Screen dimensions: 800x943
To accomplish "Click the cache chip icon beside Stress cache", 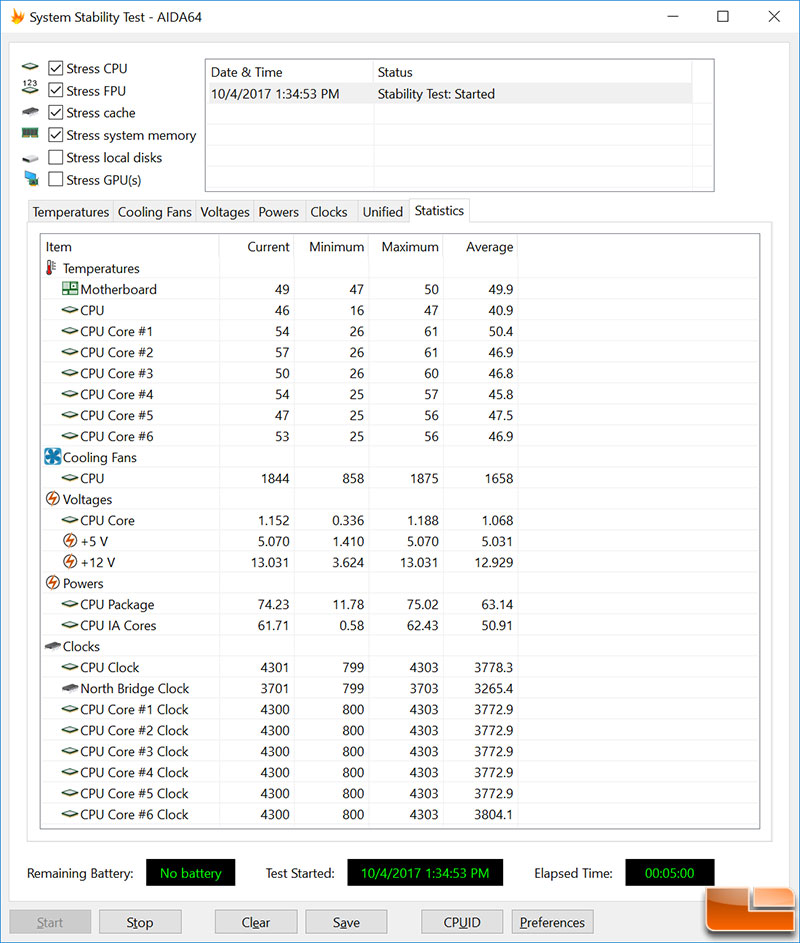I will (x=30, y=112).
